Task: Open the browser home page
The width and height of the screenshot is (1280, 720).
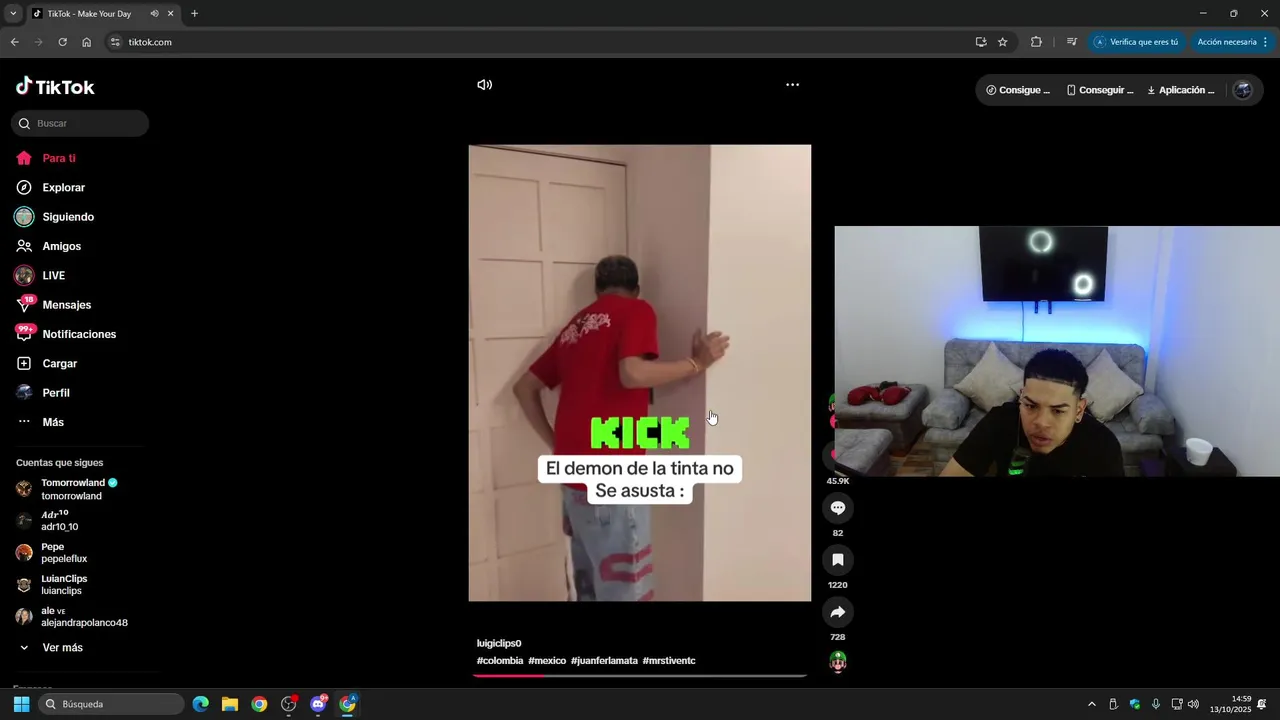Action: [86, 42]
